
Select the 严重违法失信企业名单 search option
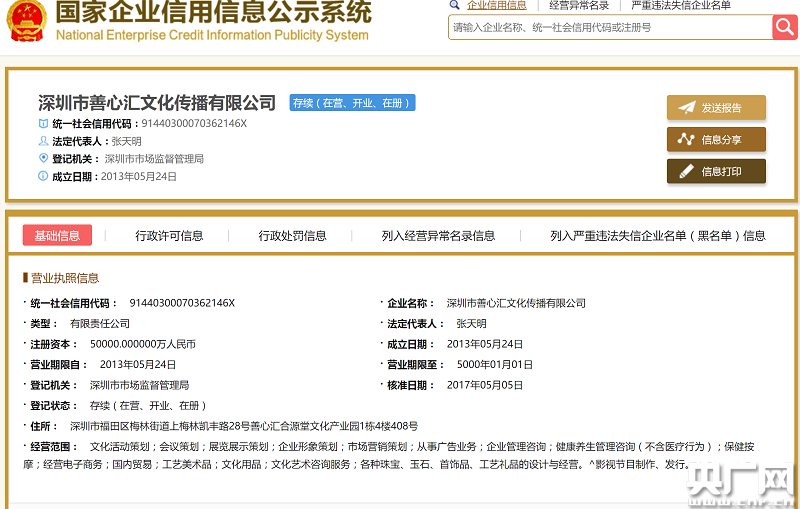(680, 5)
